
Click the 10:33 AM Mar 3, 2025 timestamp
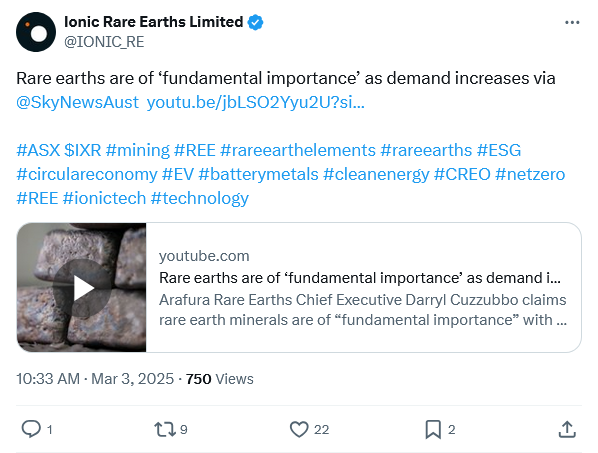pyautogui.click(x=95, y=379)
